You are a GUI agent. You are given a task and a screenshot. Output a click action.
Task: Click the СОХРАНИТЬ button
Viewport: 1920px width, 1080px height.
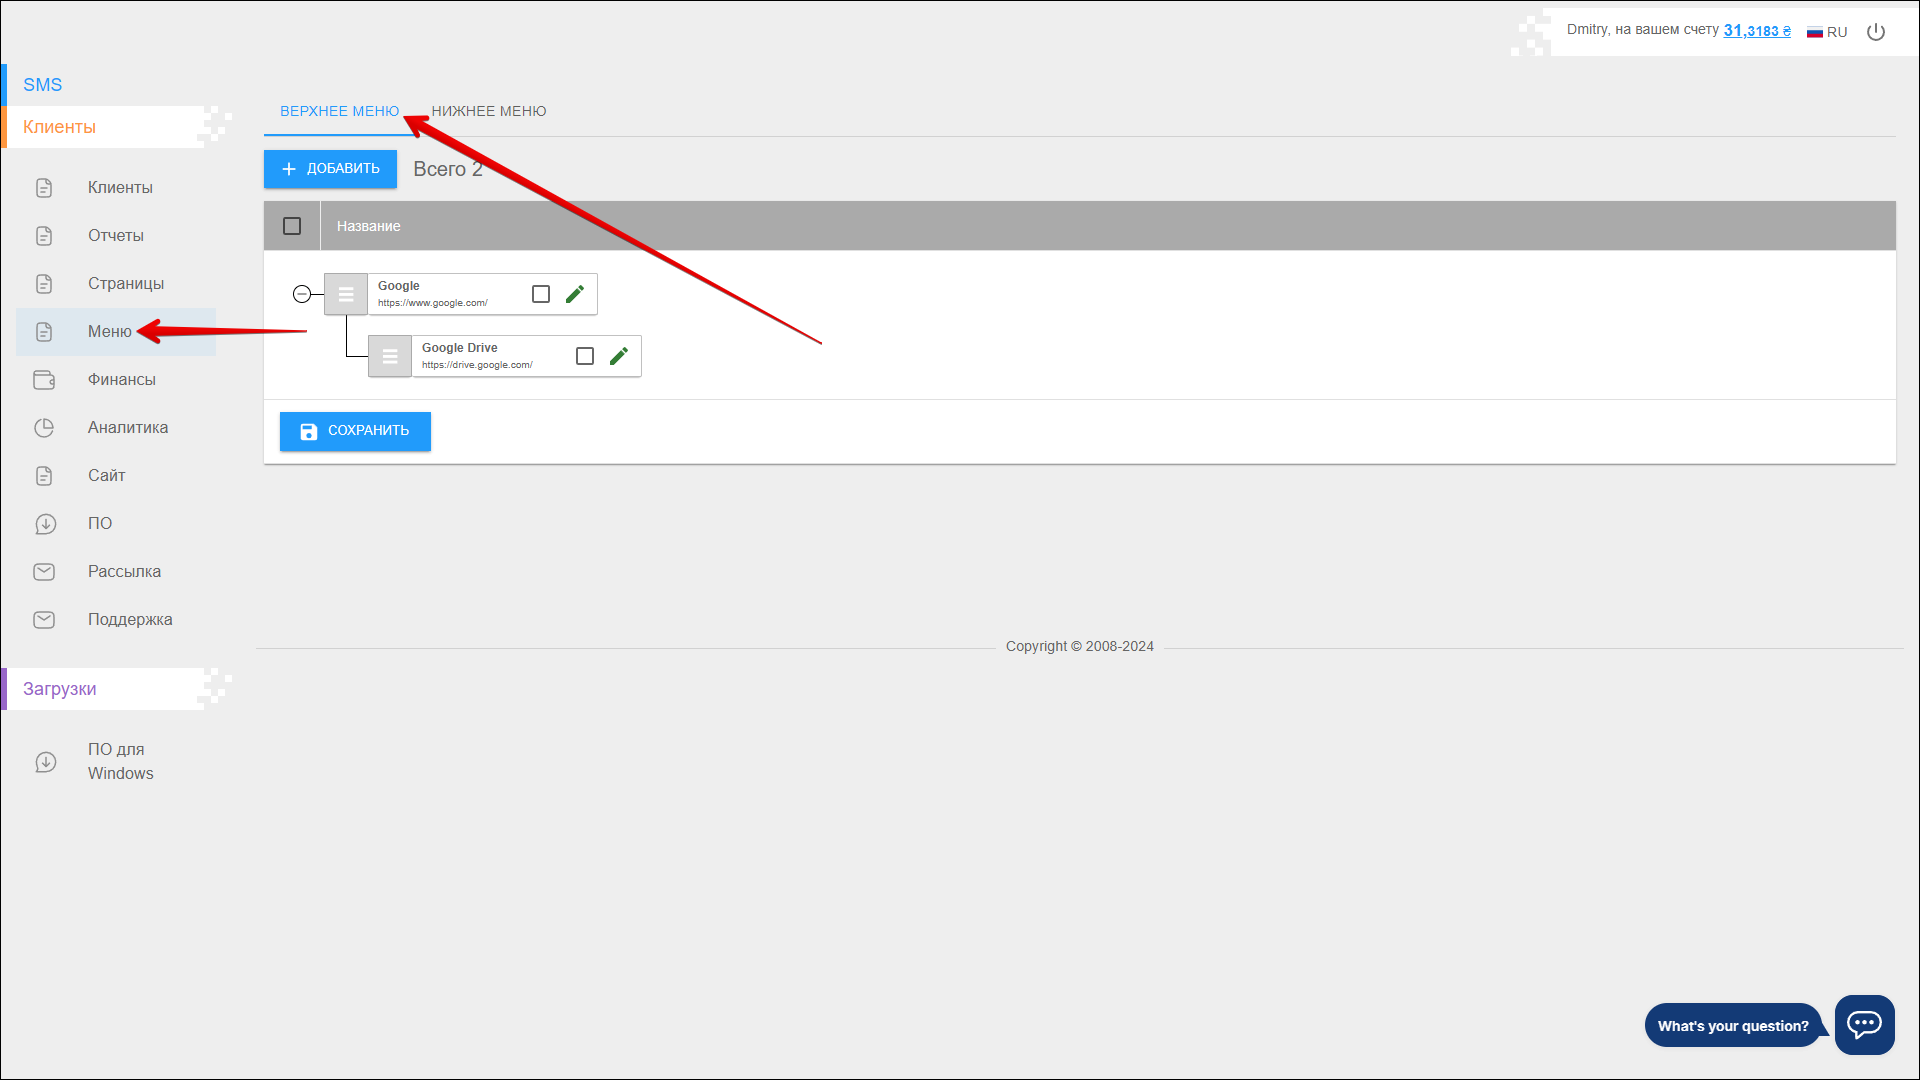(355, 431)
